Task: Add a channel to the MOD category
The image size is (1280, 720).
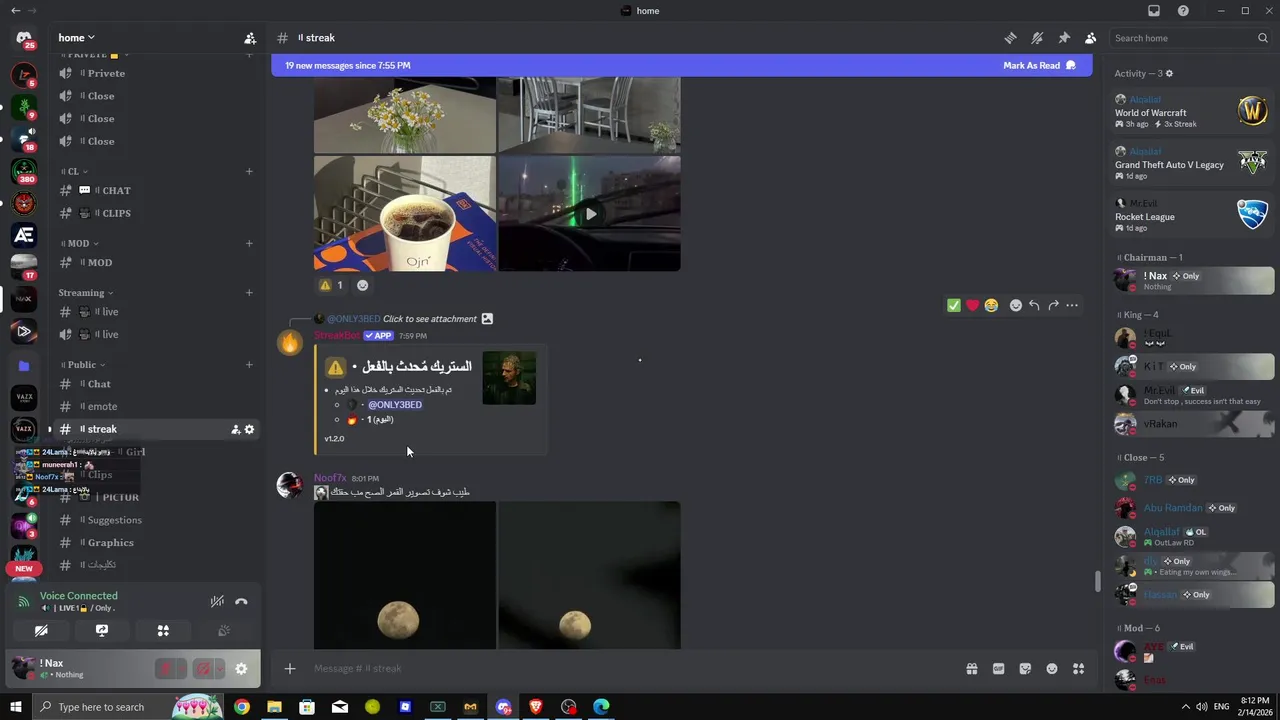Action: [249, 243]
